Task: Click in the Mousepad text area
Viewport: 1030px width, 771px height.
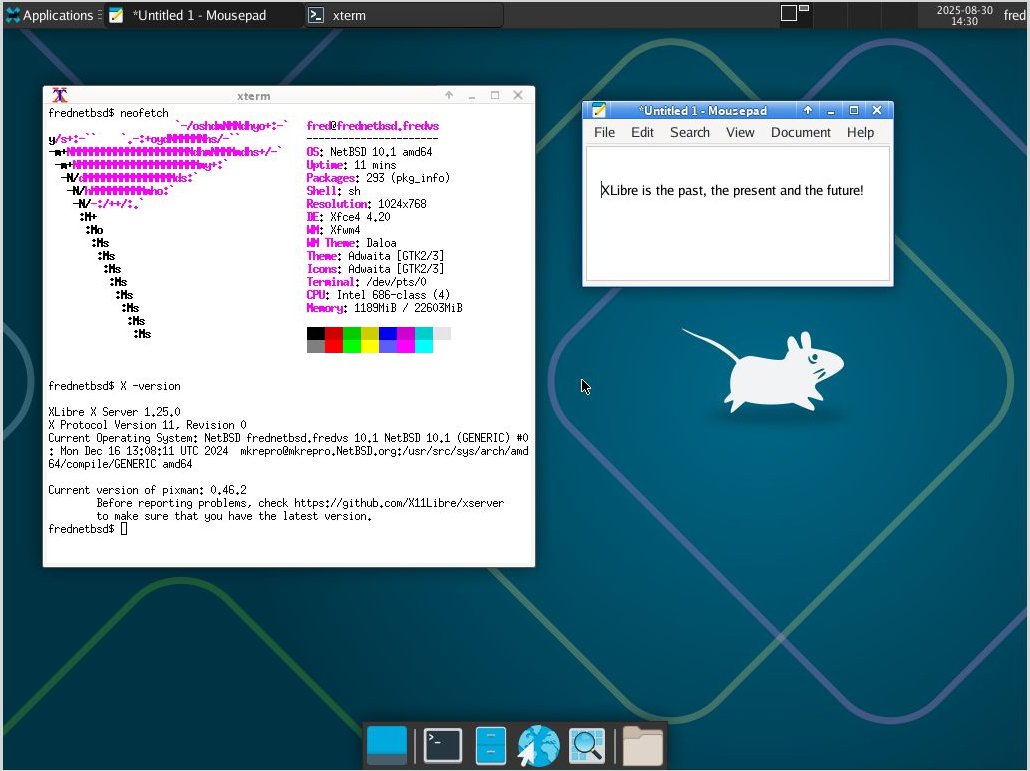Action: pos(738,214)
